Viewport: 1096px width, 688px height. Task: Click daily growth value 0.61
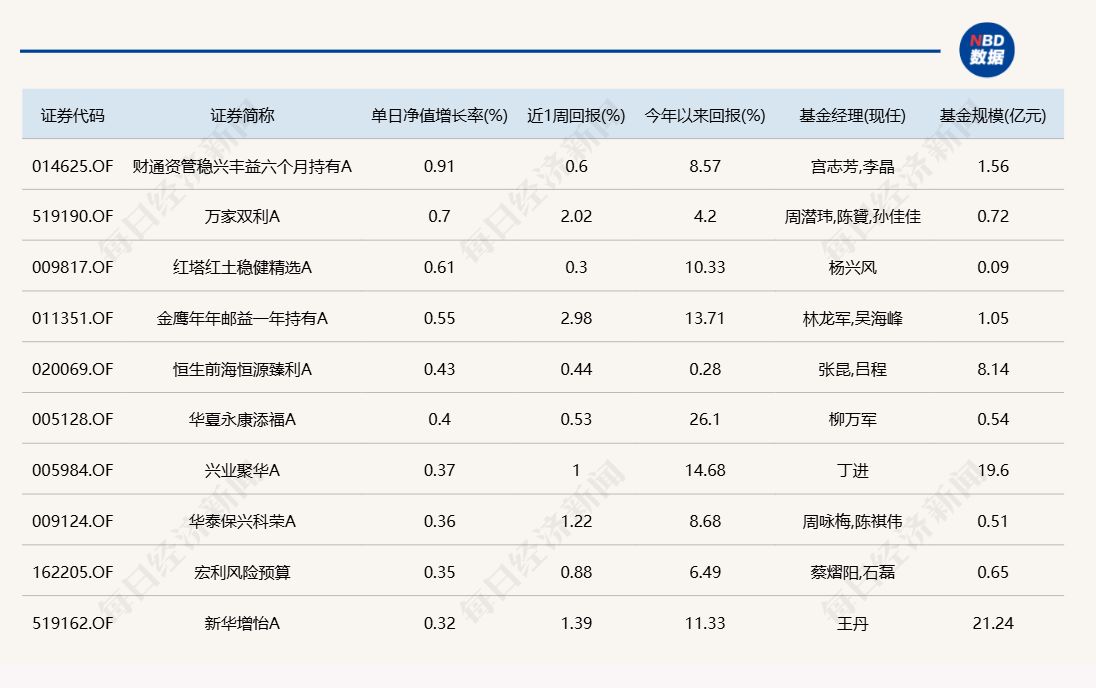point(439,267)
